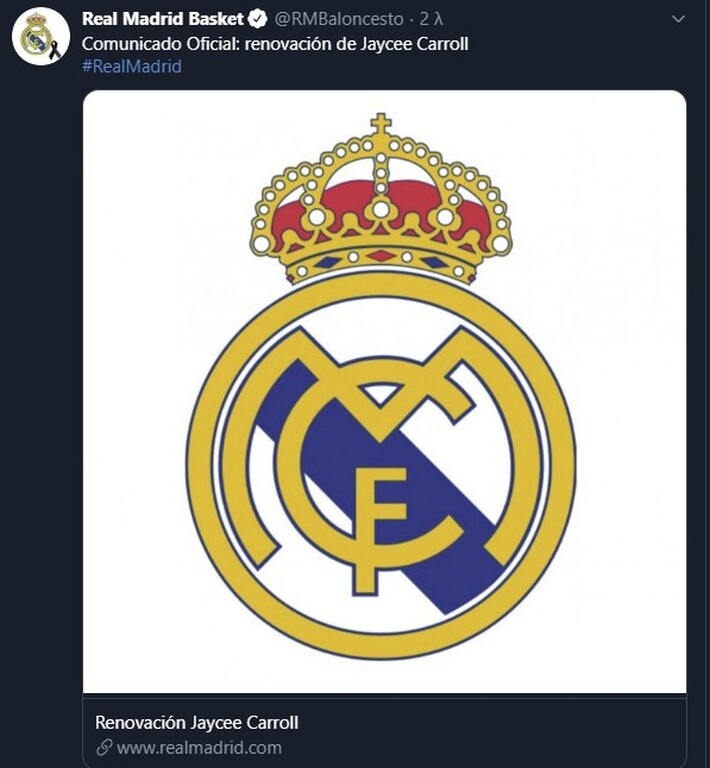Click the cross atop the crown
Image resolution: width=710 pixels, height=768 pixels.
coord(380,124)
